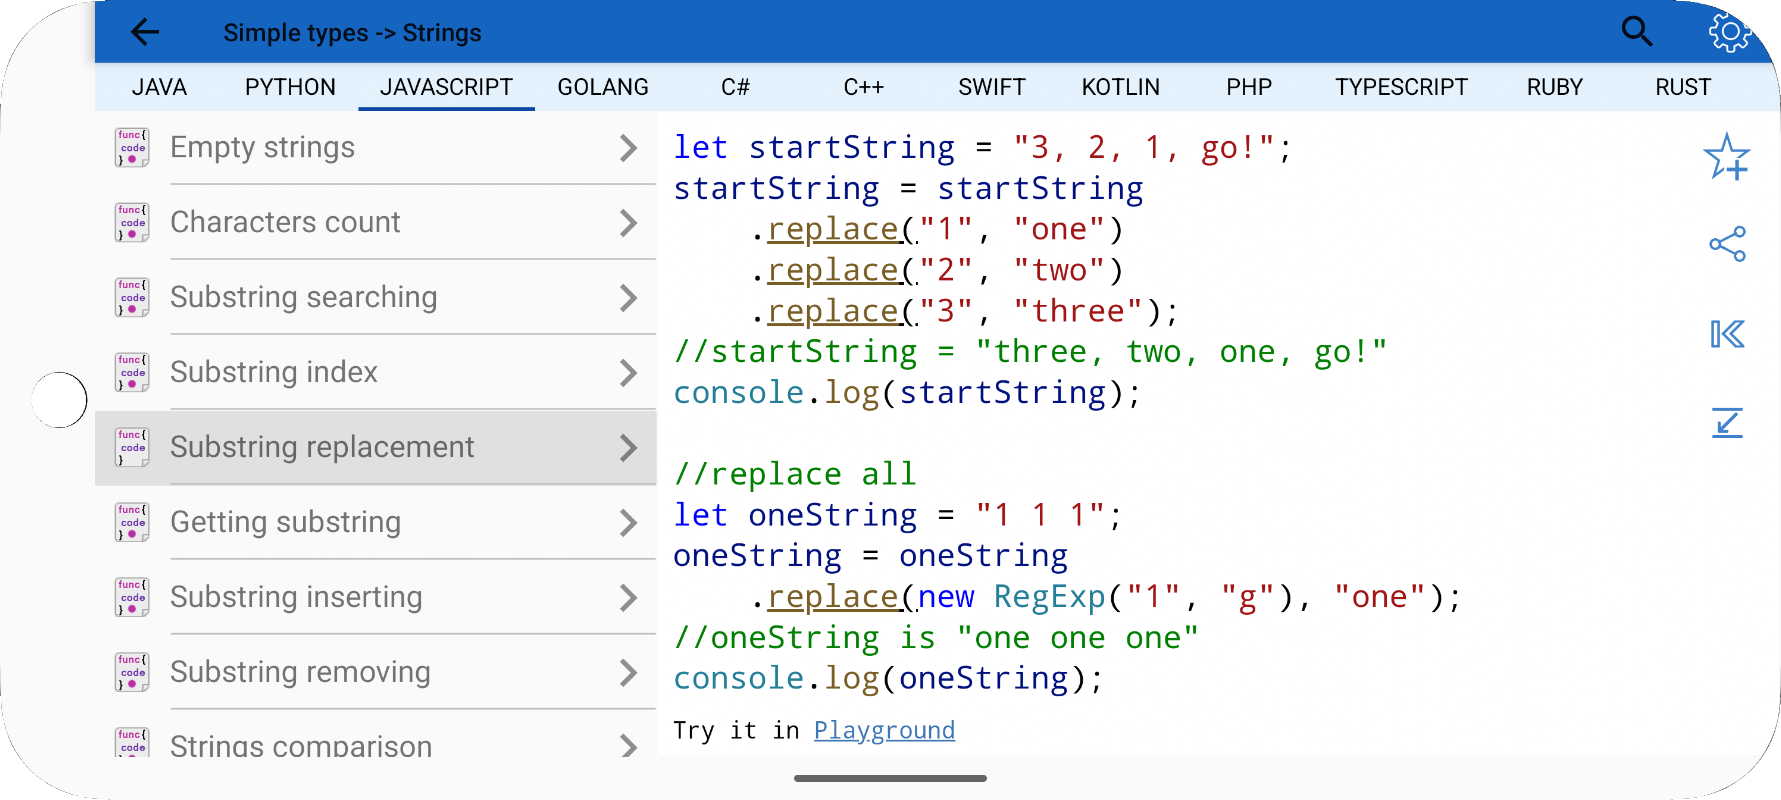The width and height of the screenshot is (1781, 800).
Task: Open the Playground link
Action: coord(884,730)
